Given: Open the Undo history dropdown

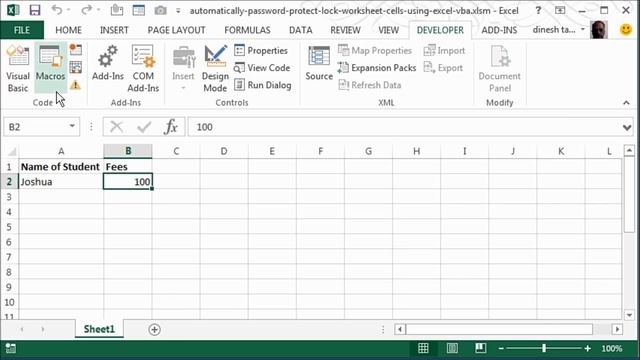Looking at the screenshot, I should 69,10.
